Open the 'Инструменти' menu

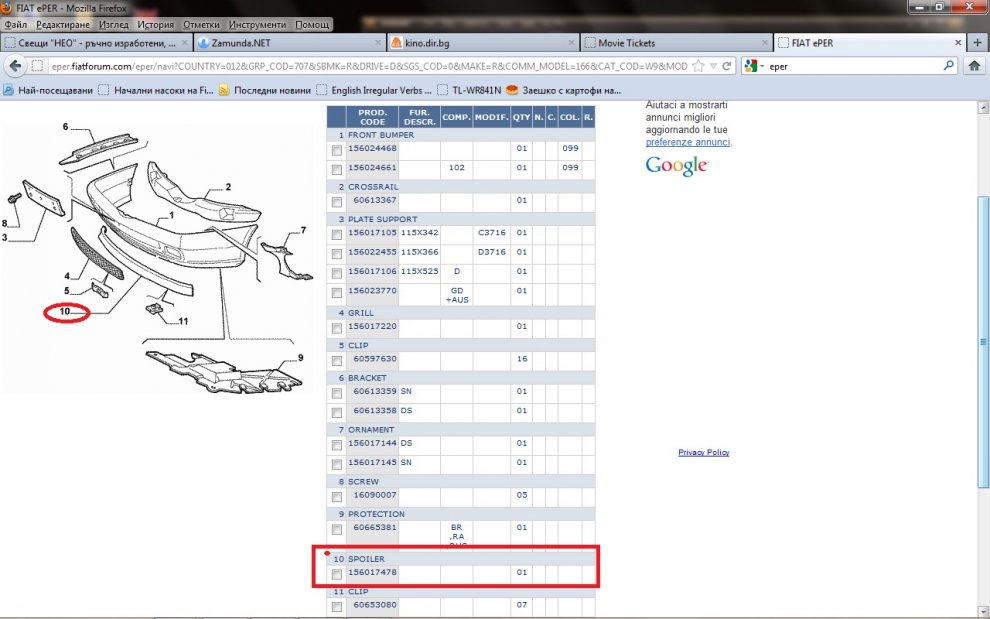[257, 24]
